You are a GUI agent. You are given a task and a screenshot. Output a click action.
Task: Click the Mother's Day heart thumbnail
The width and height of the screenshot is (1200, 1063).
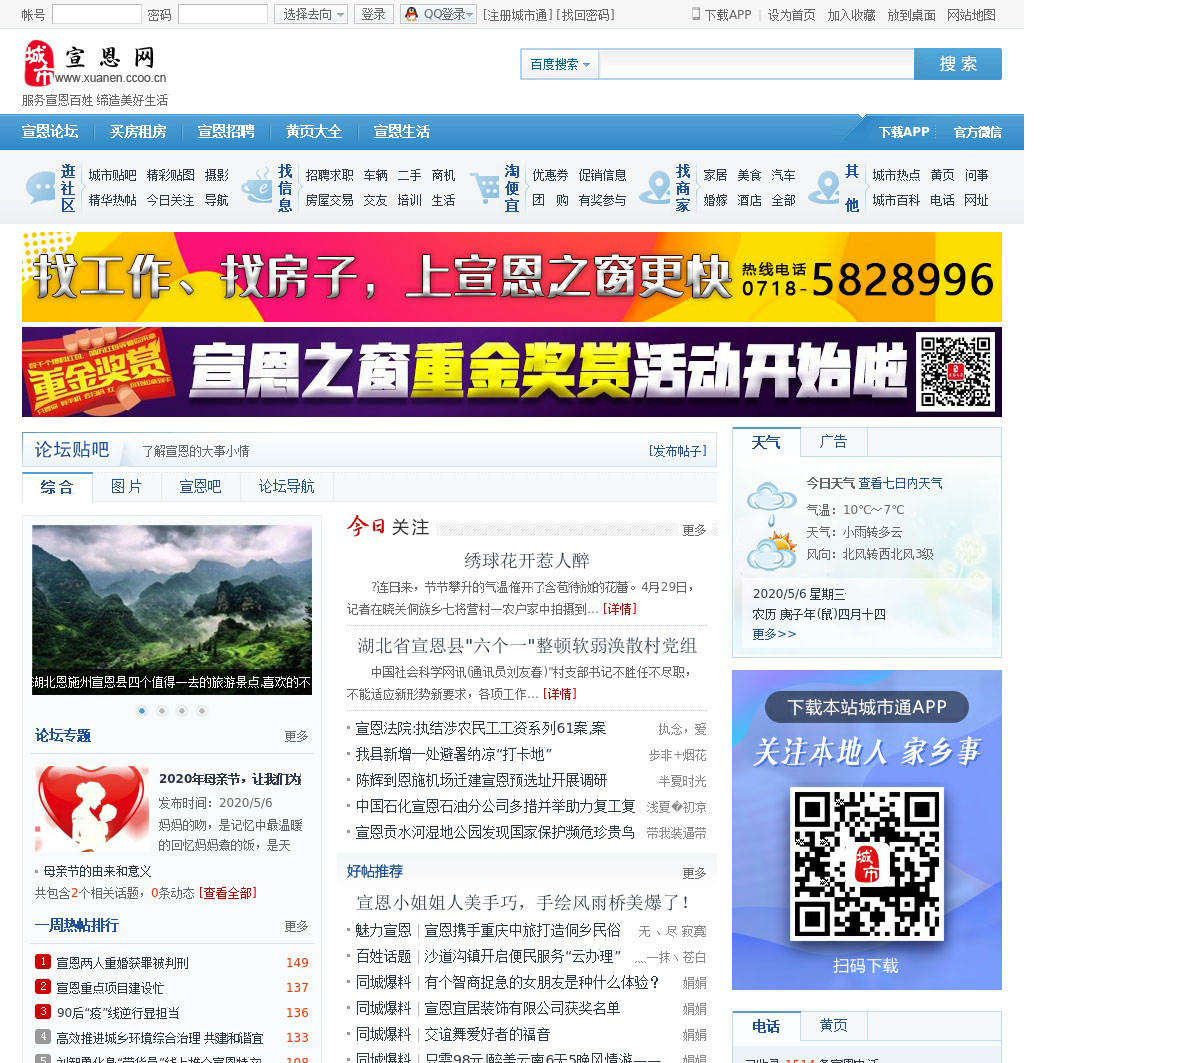(x=92, y=810)
